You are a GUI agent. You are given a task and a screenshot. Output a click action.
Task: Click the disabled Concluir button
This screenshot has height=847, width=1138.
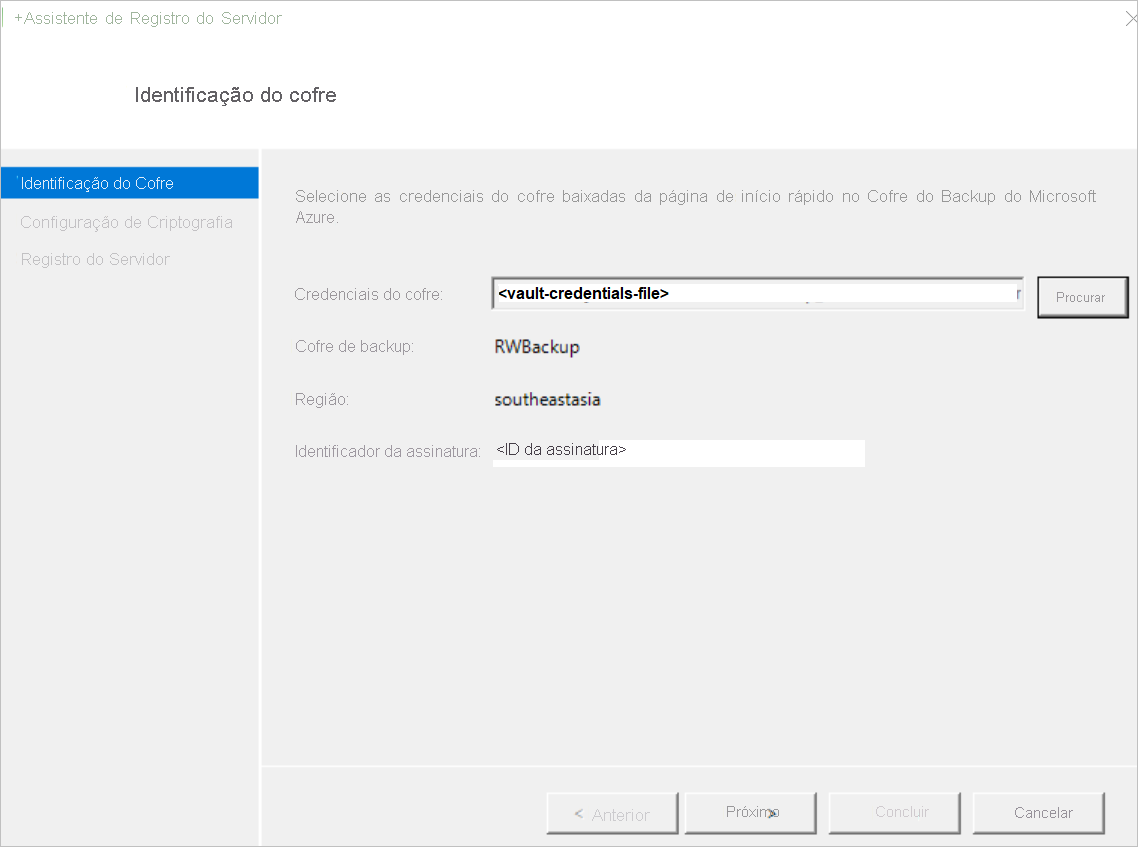coord(894,812)
